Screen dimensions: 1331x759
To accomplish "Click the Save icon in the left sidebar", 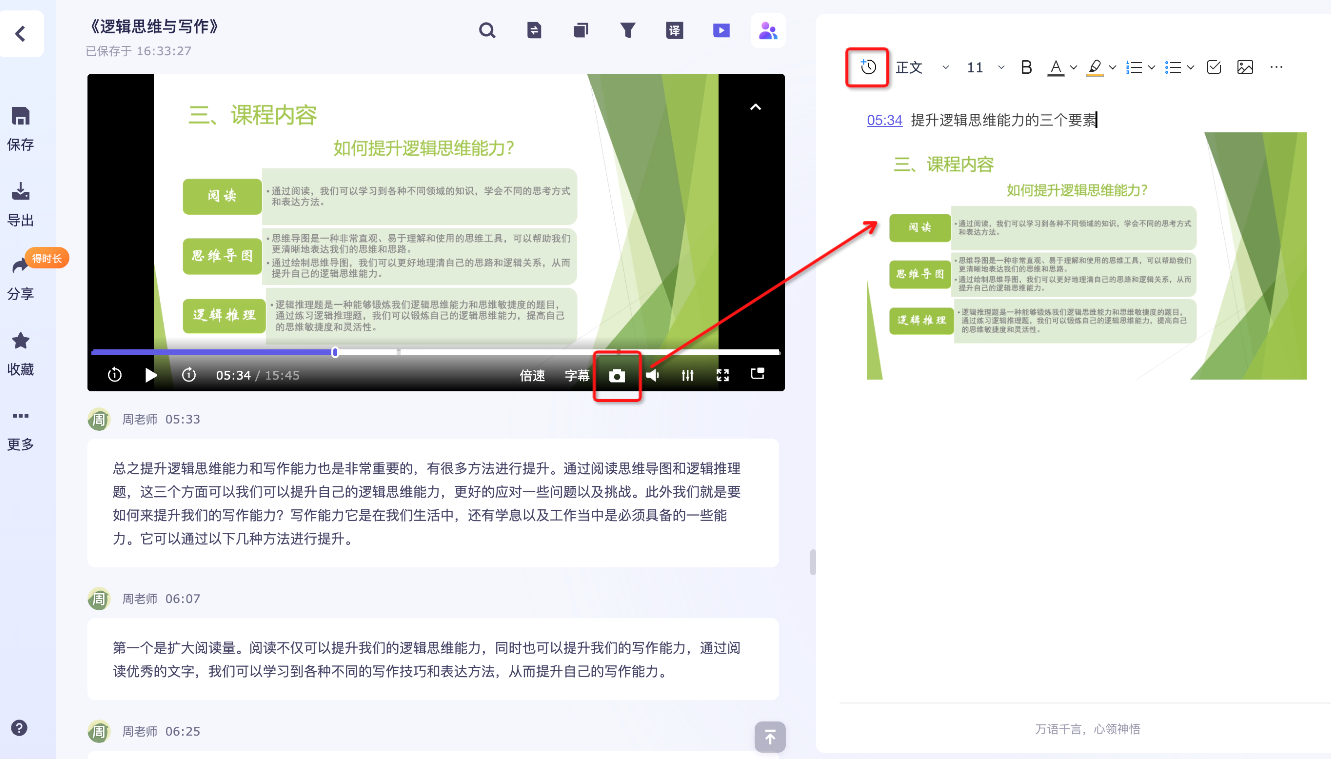I will click(x=20, y=127).
